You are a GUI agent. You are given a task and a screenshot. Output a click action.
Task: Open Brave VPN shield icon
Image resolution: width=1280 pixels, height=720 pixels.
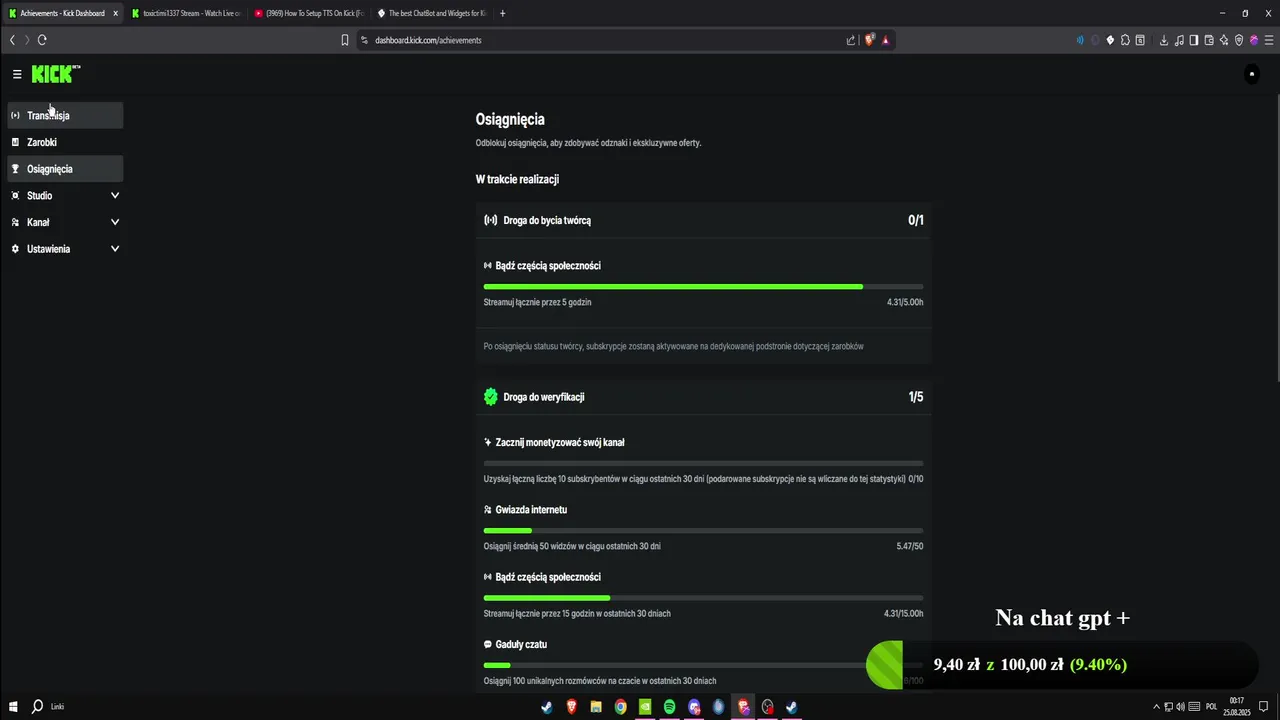click(1239, 40)
